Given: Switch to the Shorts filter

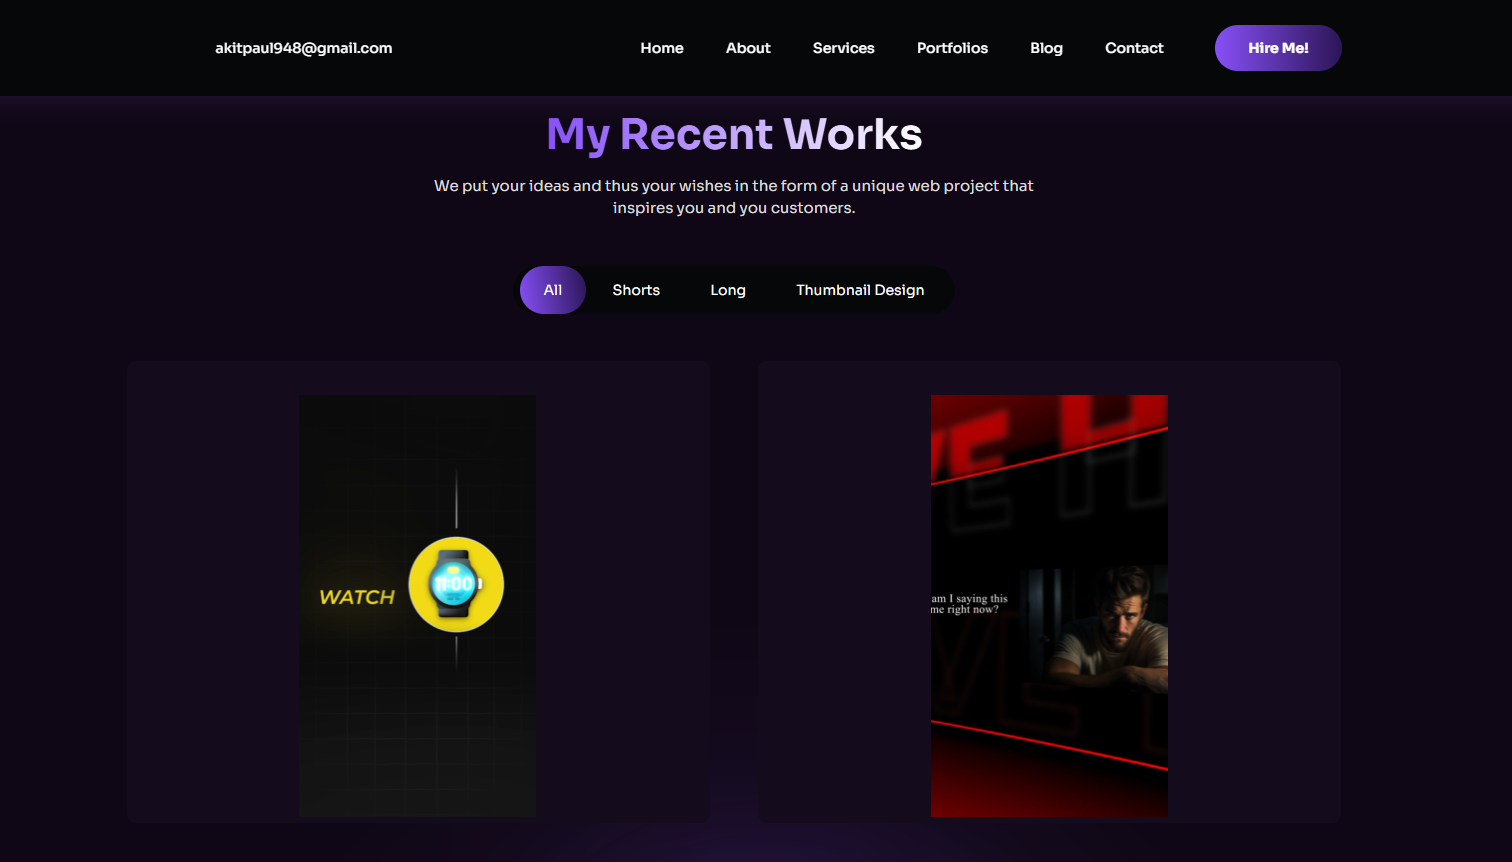Looking at the screenshot, I should (x=636, y=290).
